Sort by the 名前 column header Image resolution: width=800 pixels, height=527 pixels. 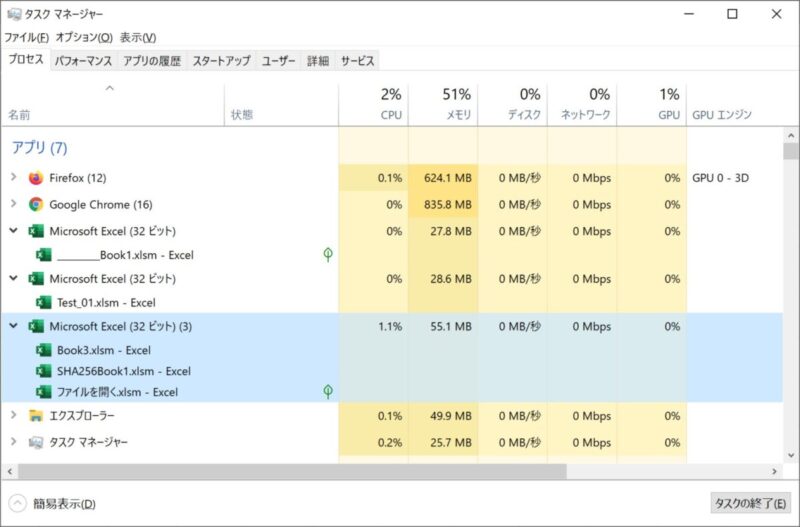[x=112, y=105]
